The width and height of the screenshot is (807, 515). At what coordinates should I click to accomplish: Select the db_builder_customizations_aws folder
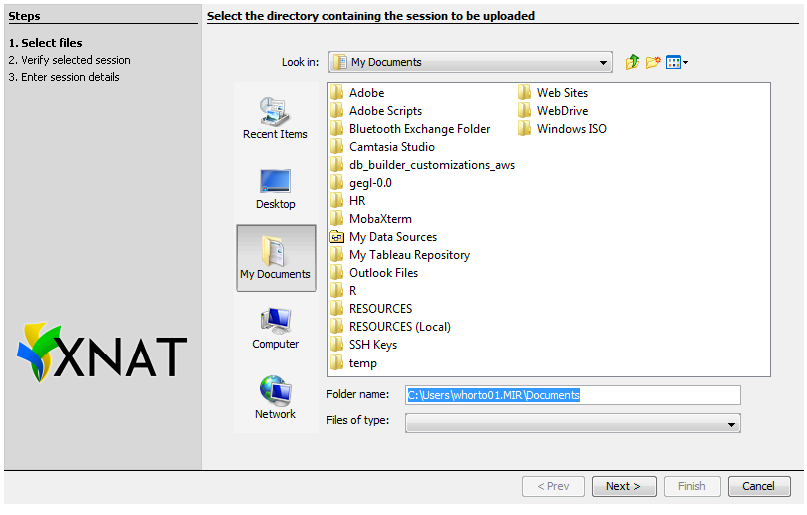431,165
